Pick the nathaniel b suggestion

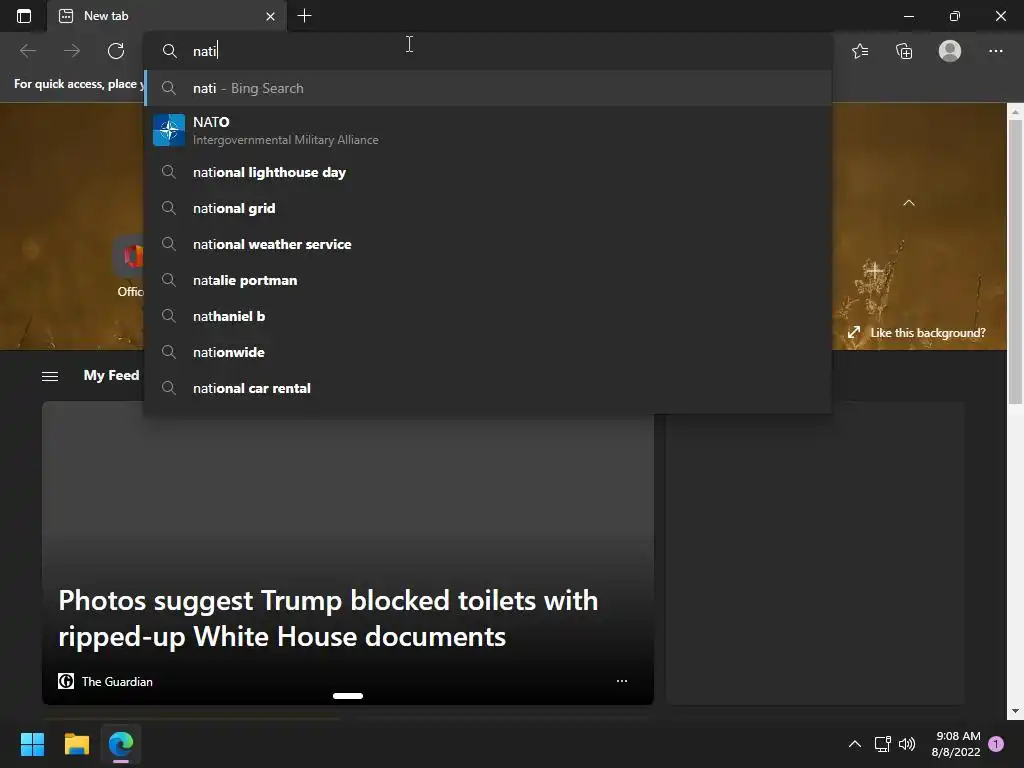(487, 316)
